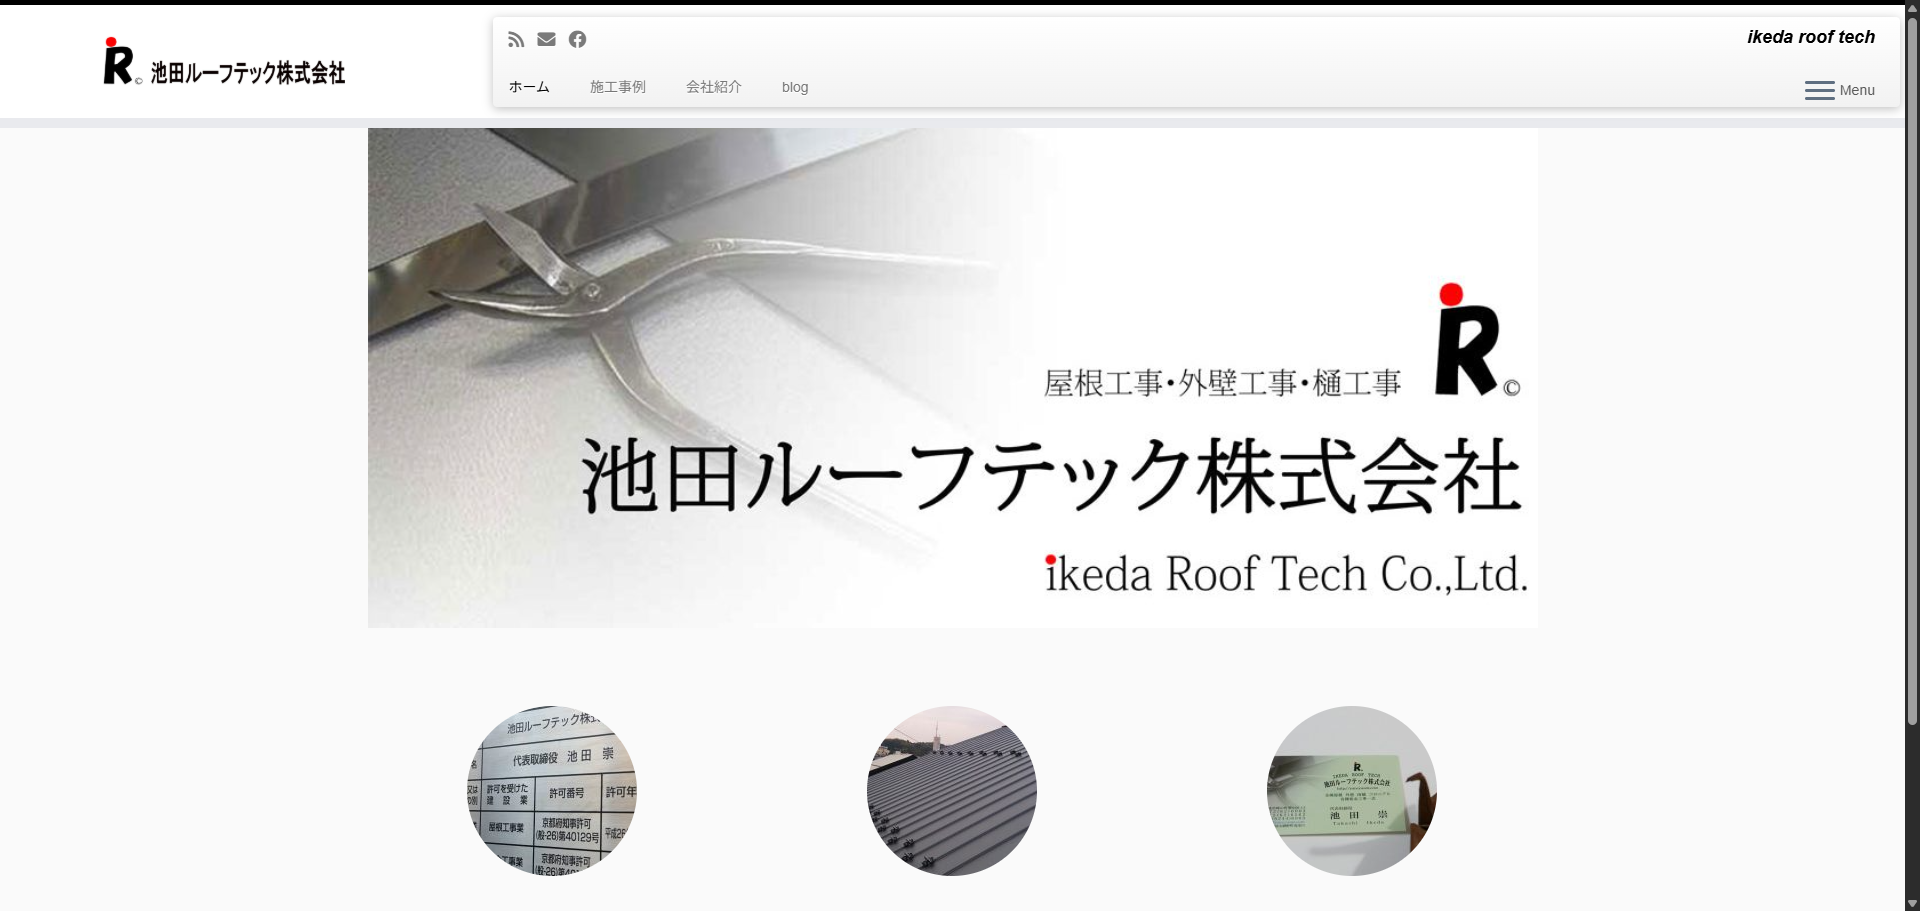Open the metal roof circular thumbnail
Viewport: 1920px width, 911px height.
tap(952, 791)
